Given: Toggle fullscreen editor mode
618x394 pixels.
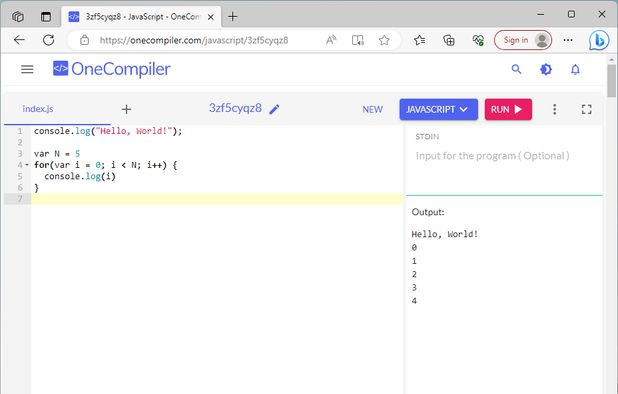Looking at the screenshot, I should click(586, 109).
